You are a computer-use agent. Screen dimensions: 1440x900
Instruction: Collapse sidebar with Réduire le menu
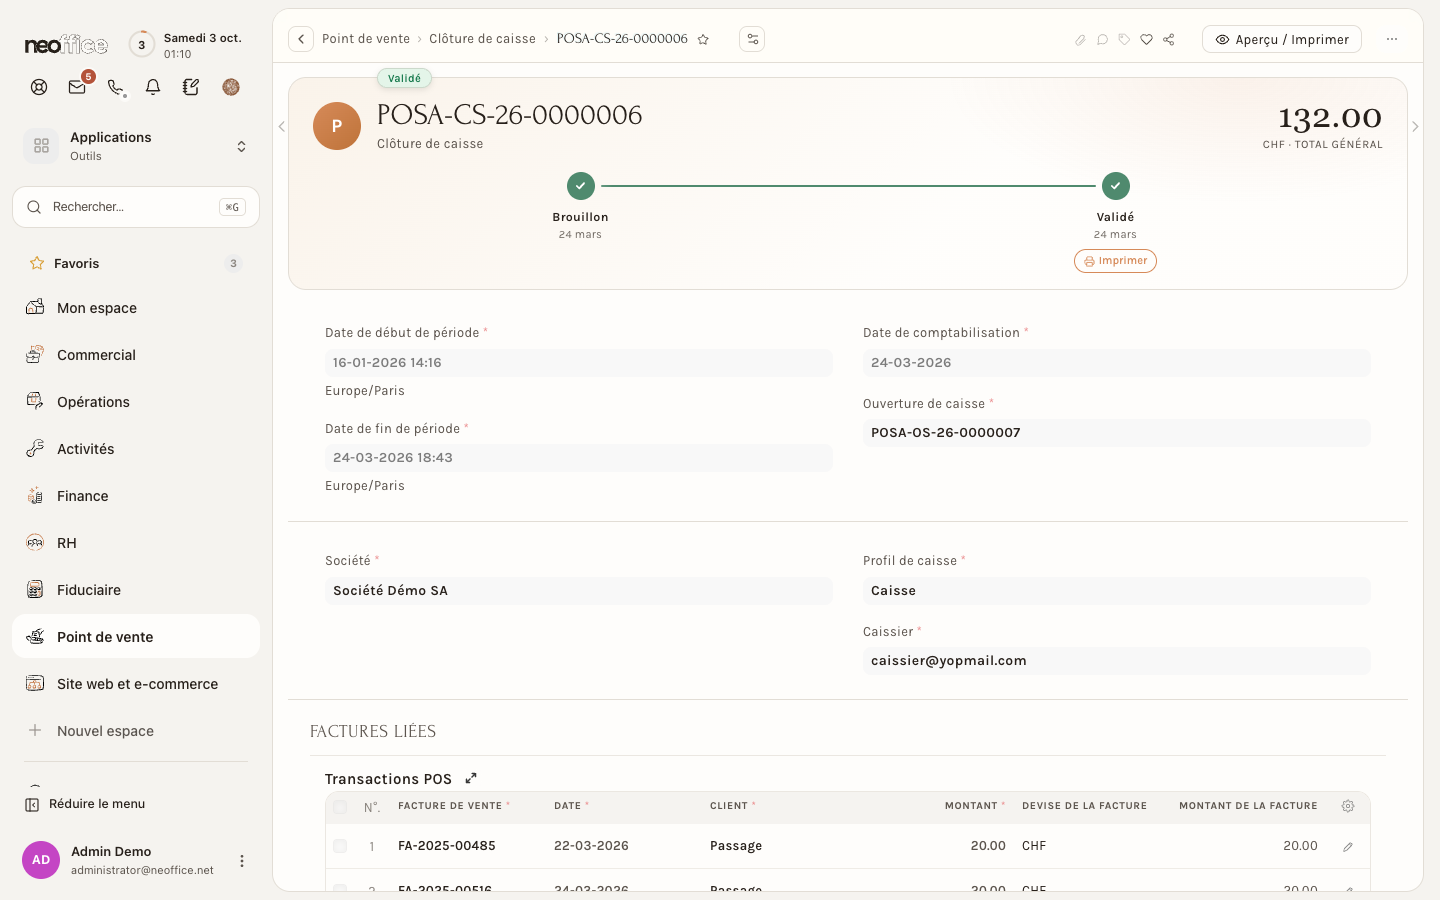click(85, 804)
